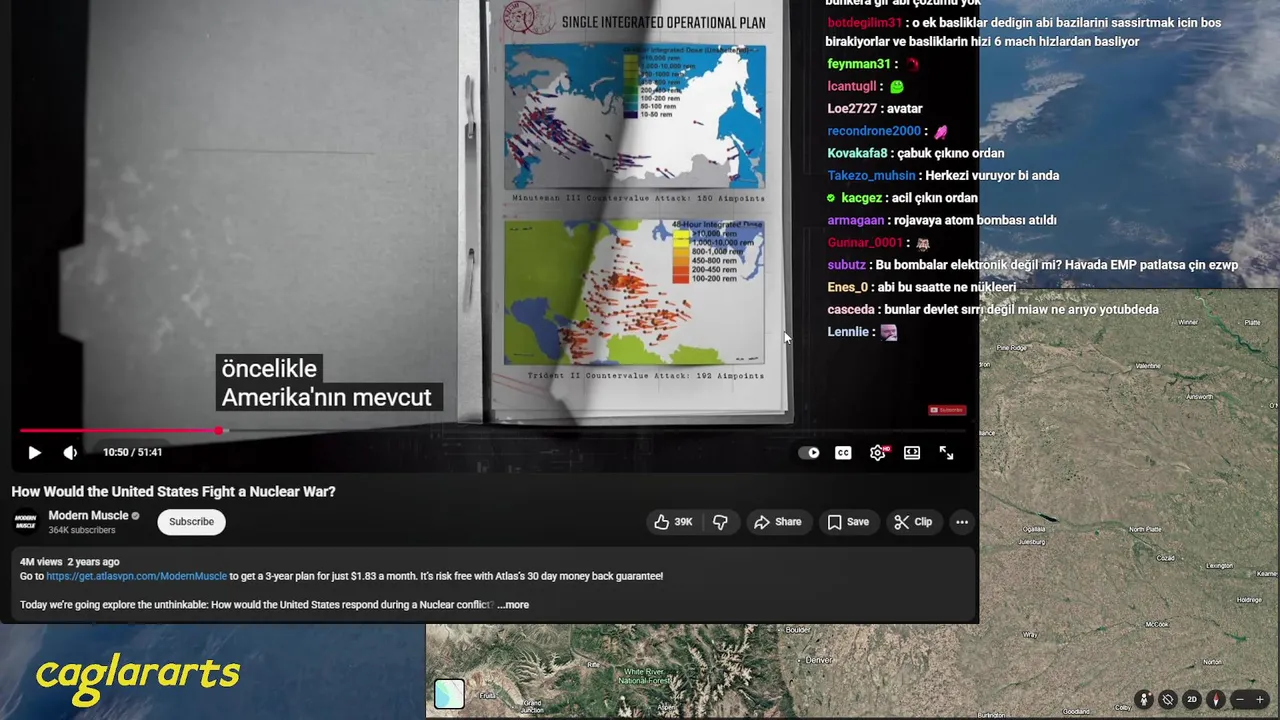Screen dimensions: 1280x720
Task: Click chat username subutz
Action: [846, 265]
